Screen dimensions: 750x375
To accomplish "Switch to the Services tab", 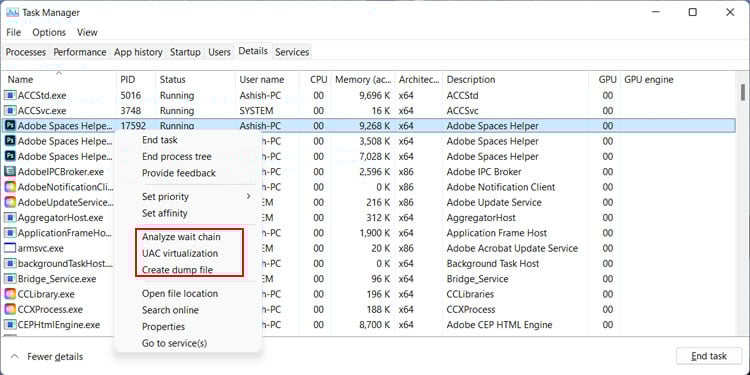I will 292,52.
